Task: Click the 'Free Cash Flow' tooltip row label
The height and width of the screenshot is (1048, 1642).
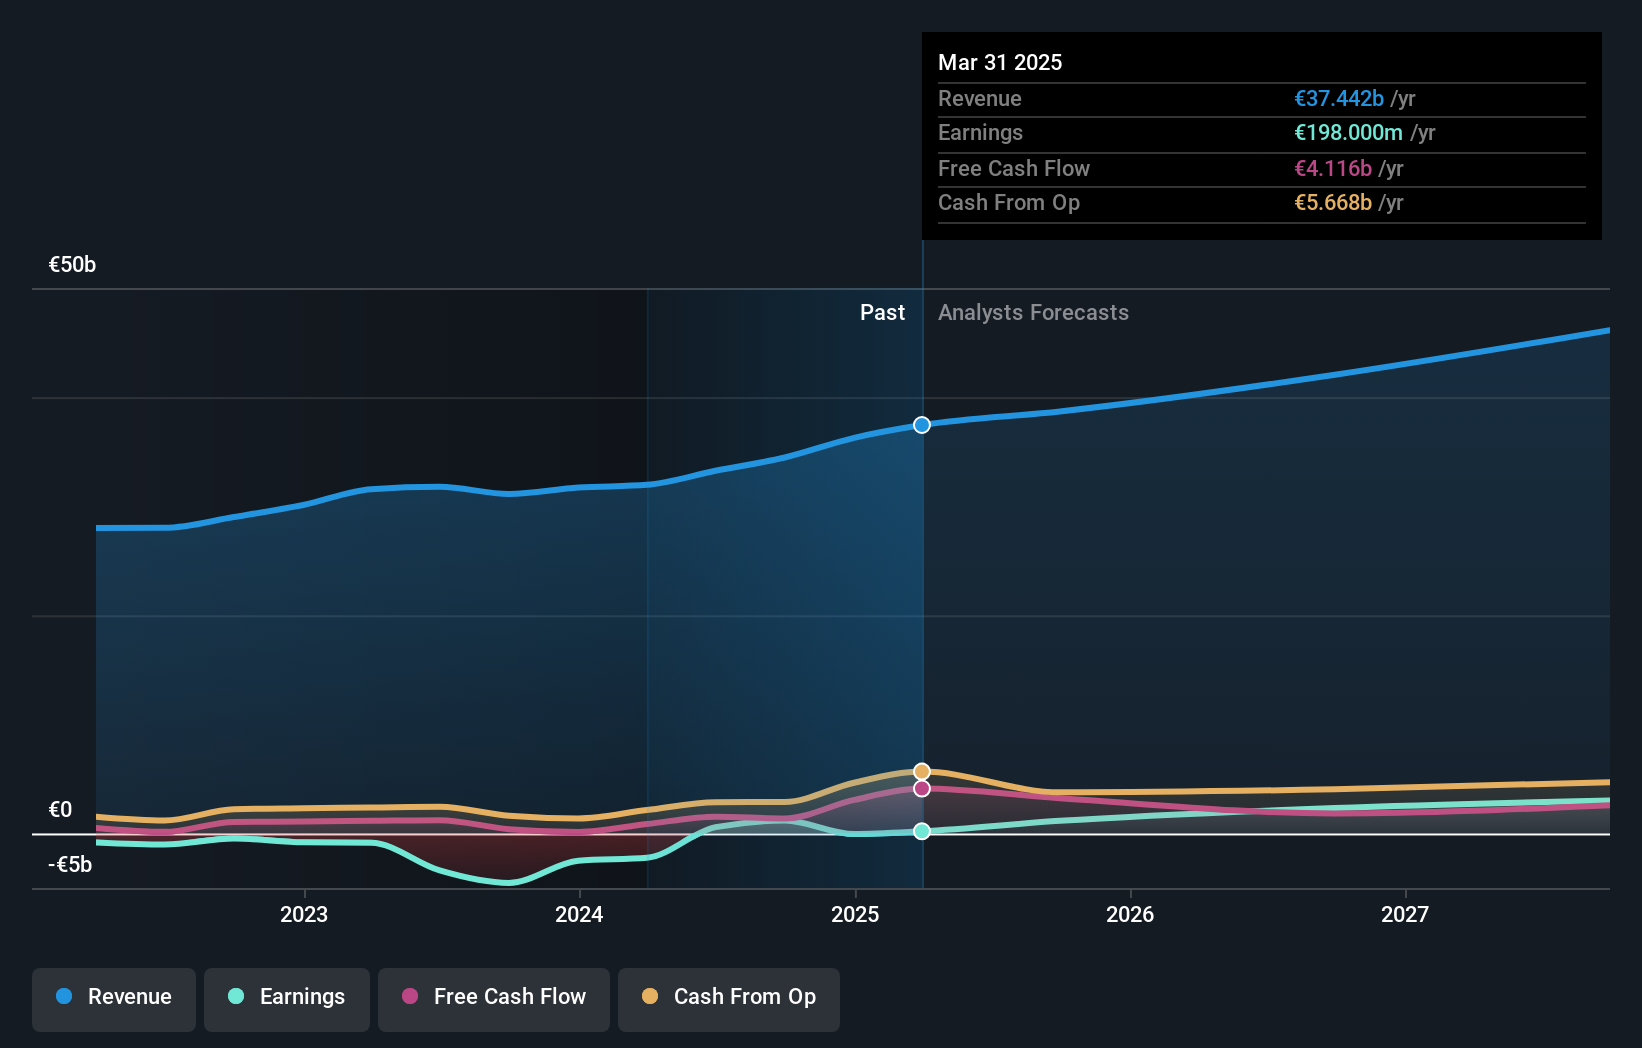Action: (1014, 169)
